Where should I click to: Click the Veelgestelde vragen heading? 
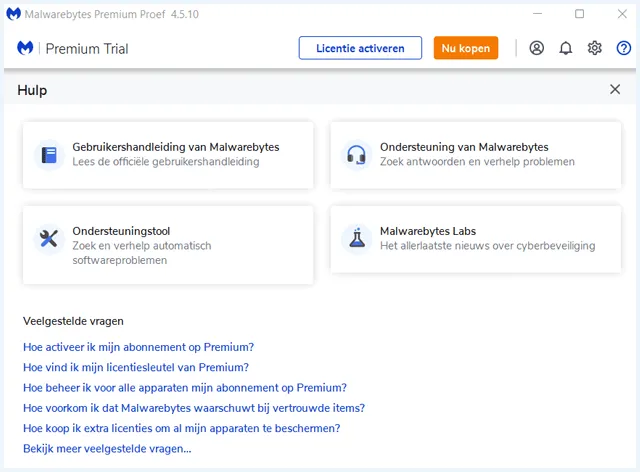coord(73,321)
